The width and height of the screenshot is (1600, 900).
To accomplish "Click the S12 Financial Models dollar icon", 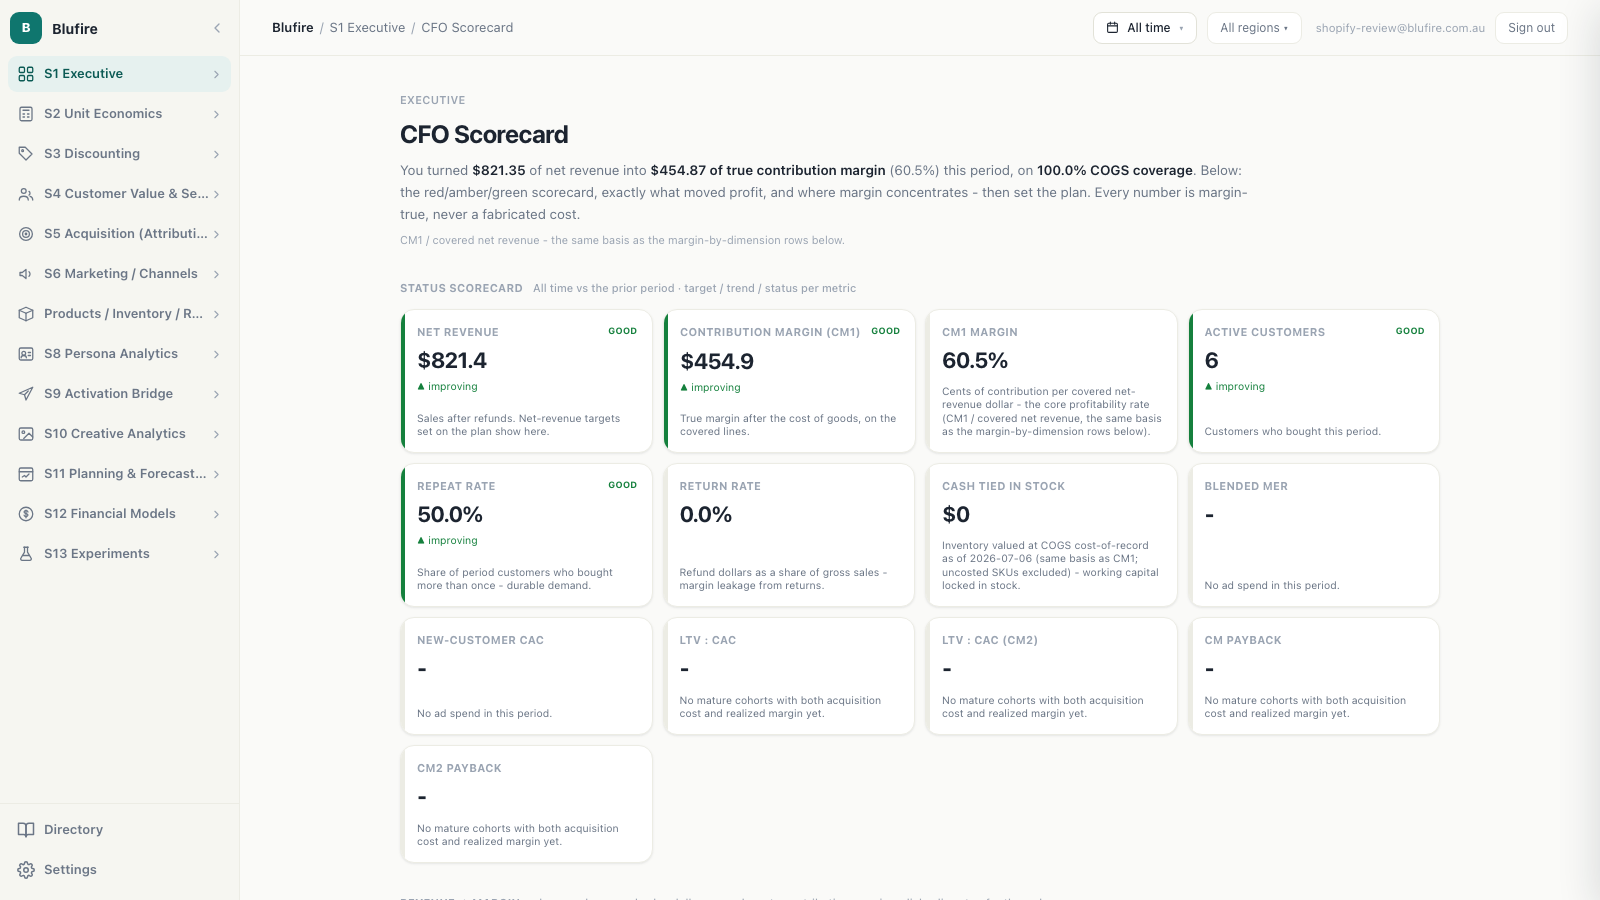I will coord(26,514).
